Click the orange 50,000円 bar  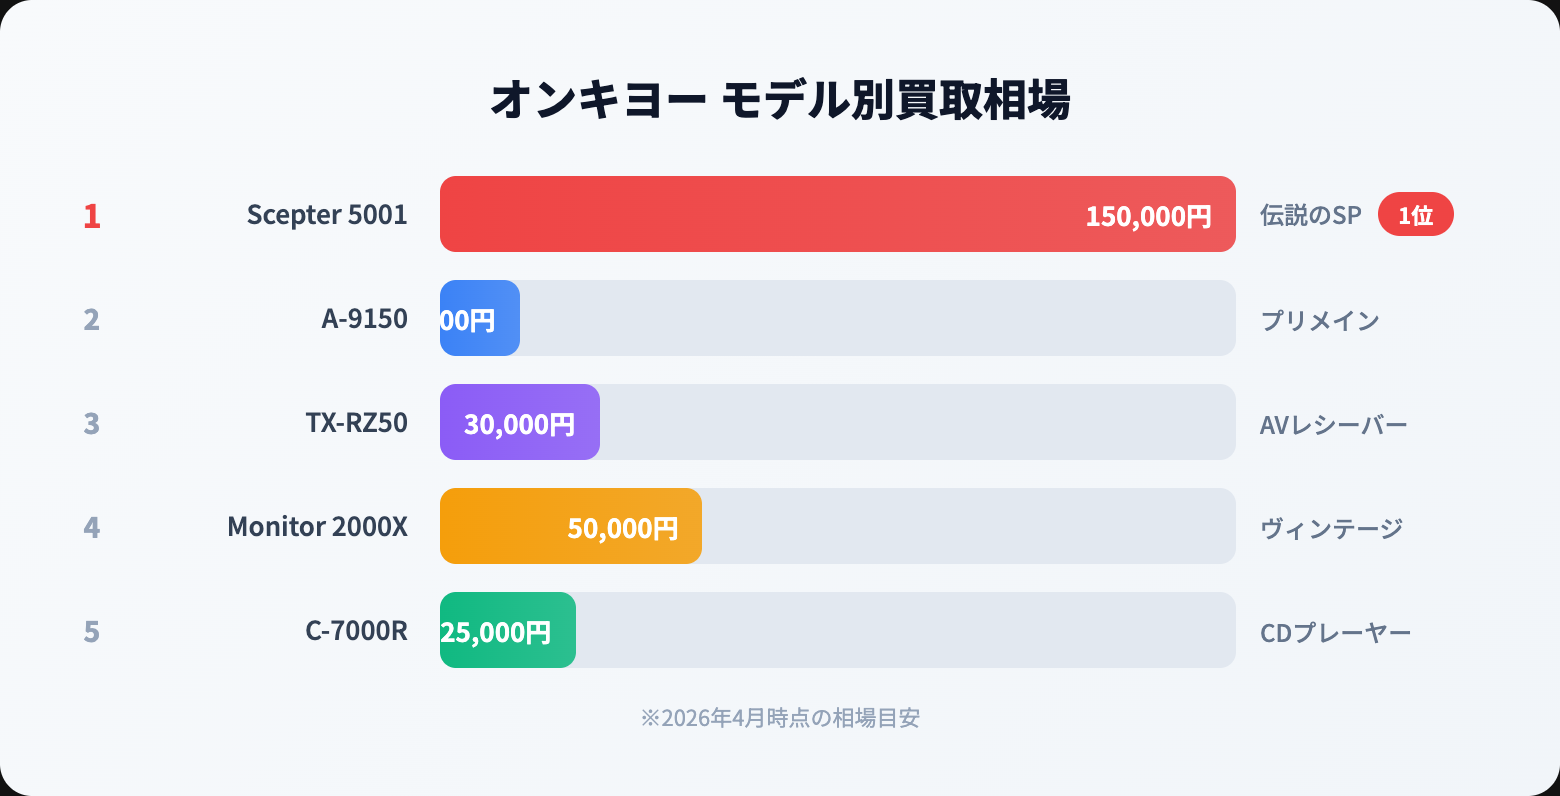pyautogui.click(x=570, y=527)
